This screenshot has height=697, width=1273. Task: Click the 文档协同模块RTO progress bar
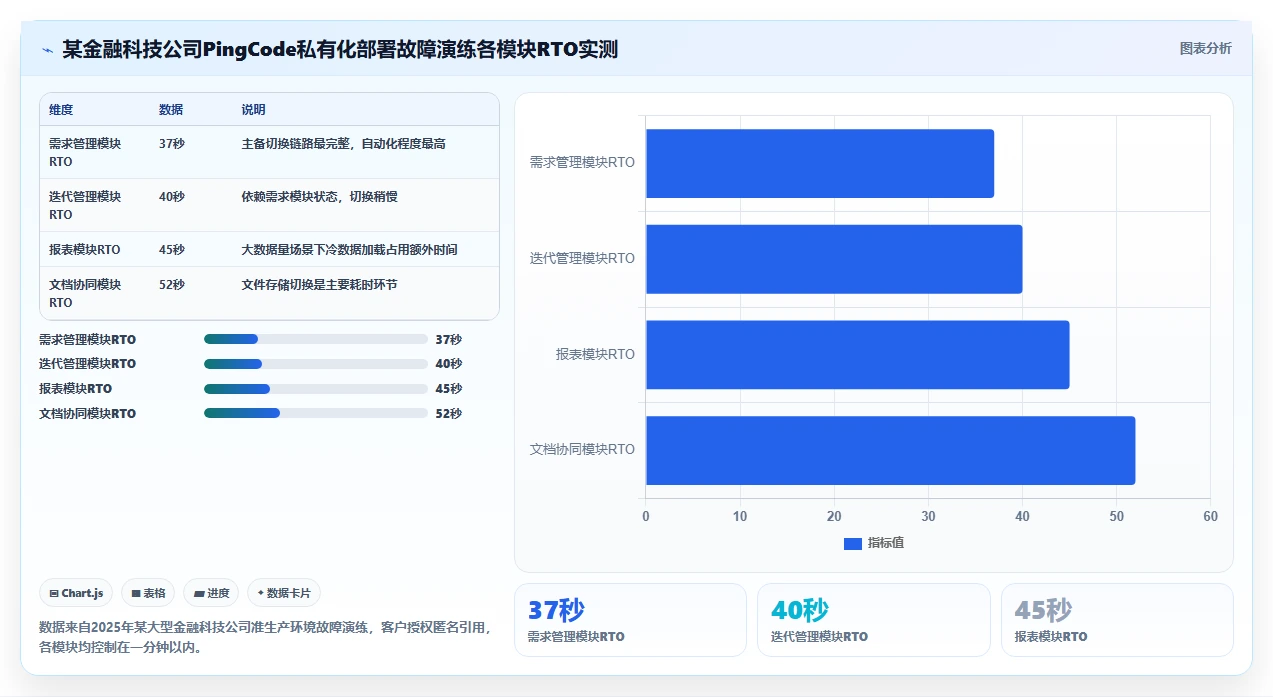click(315, 413)
